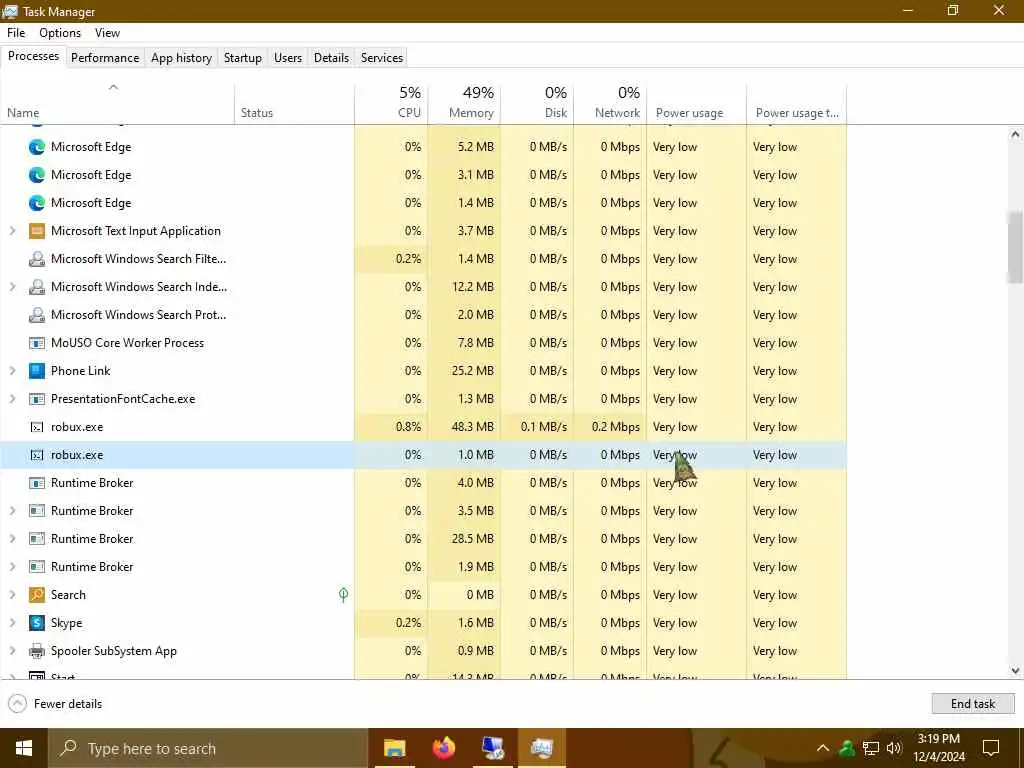Click the scrollbar up arrow
The image size is (1024, 768).
click(x=1015, y=135)
